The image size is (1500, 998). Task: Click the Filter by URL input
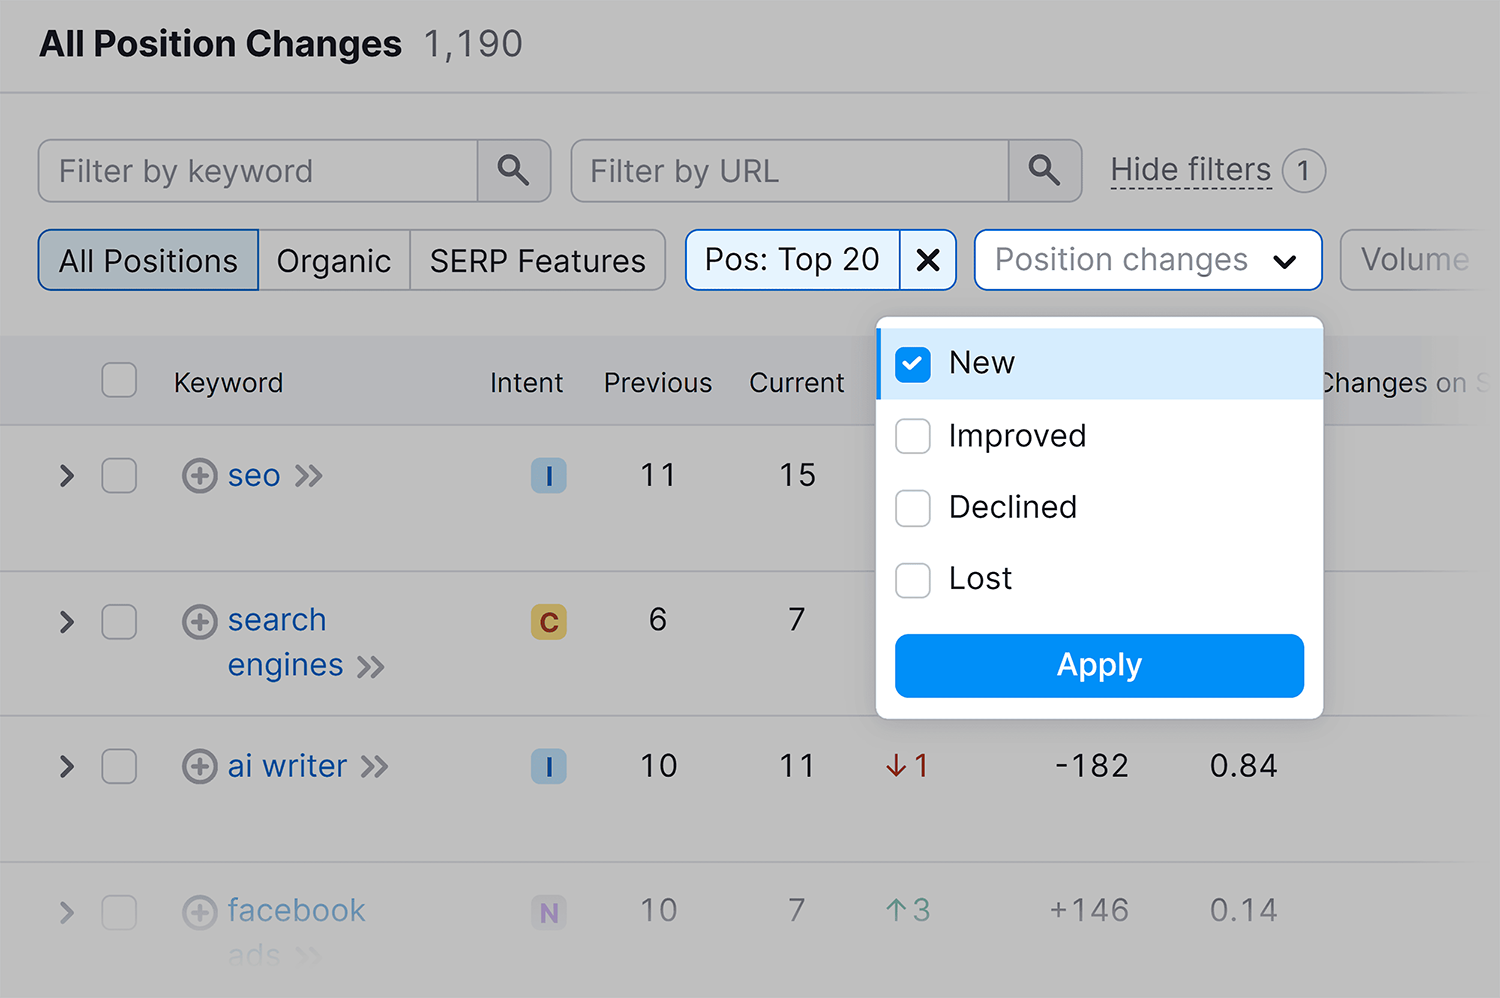pyautogui.click(x=790, y=171)
